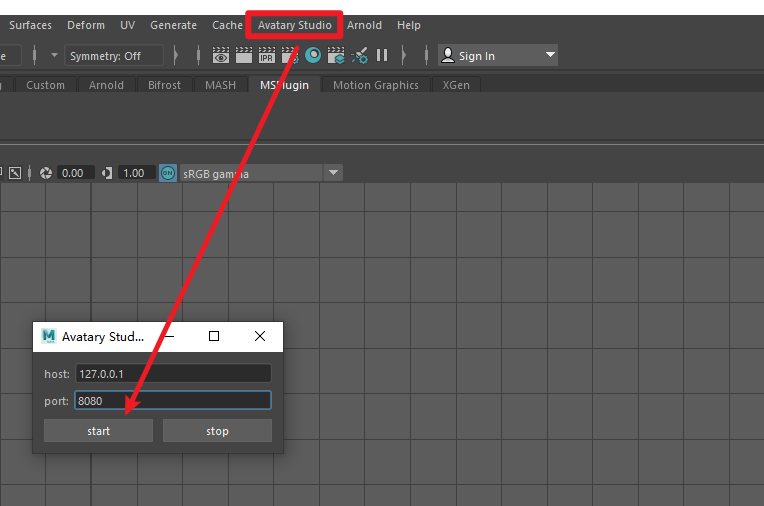Image resolution: width=764 pixels, height=506 pixels.
Task: Toggle the viewport image plane icon
Action: pyautogui.click(x=15, y=173)
